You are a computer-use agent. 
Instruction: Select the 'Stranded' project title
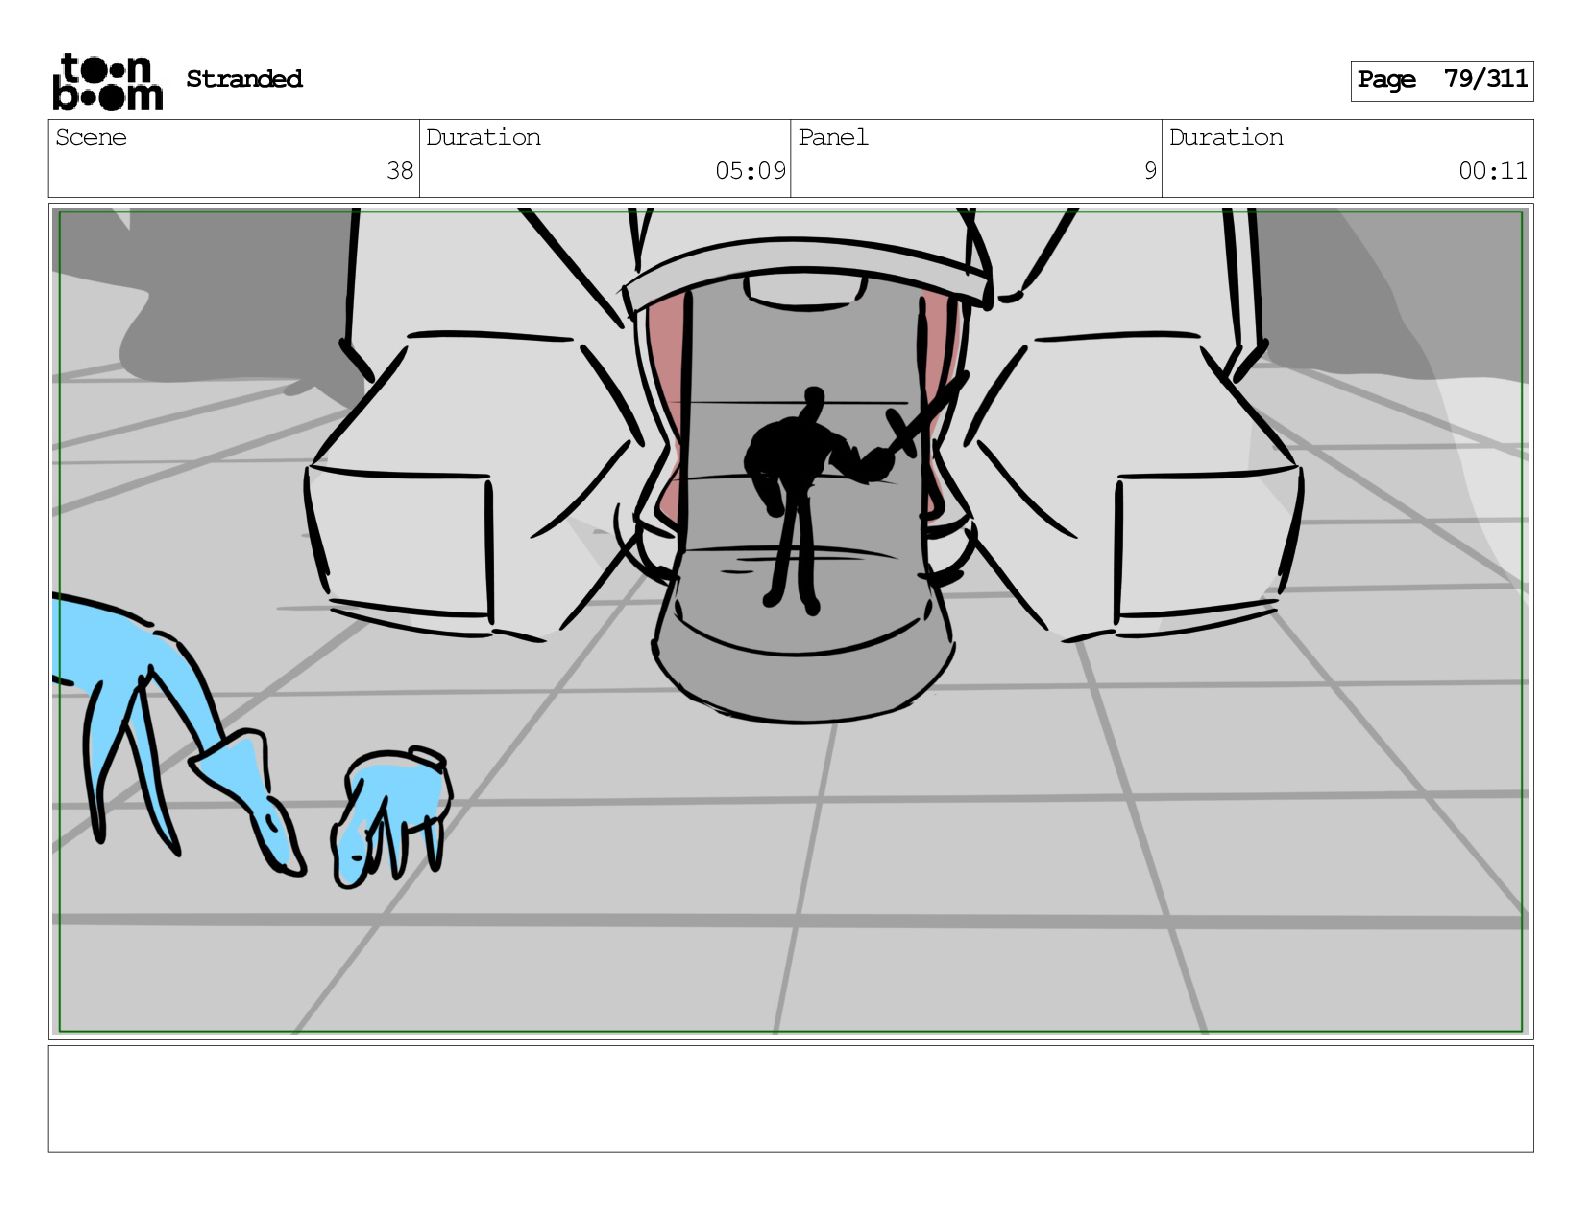(x=244, y=79)
